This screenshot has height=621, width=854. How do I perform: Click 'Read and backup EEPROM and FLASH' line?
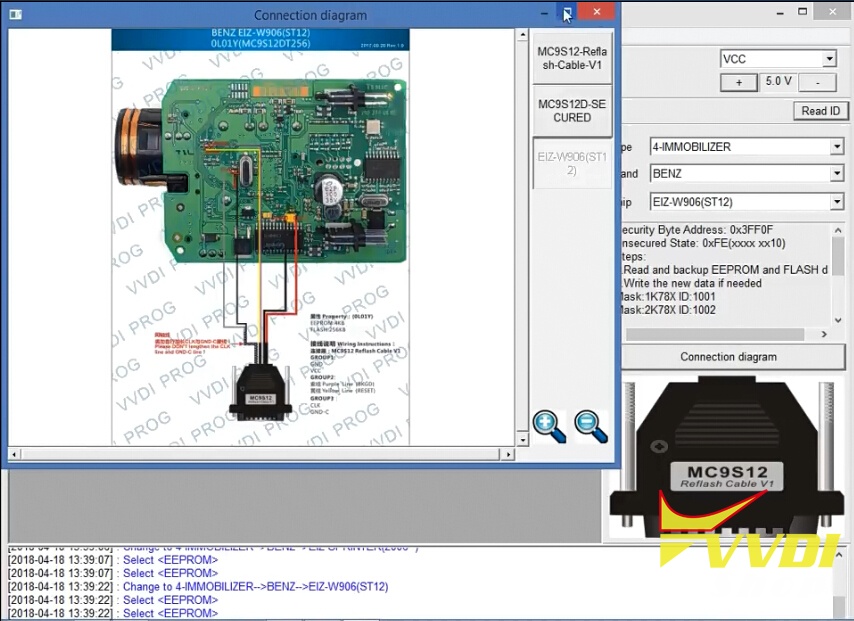[725, 270]
